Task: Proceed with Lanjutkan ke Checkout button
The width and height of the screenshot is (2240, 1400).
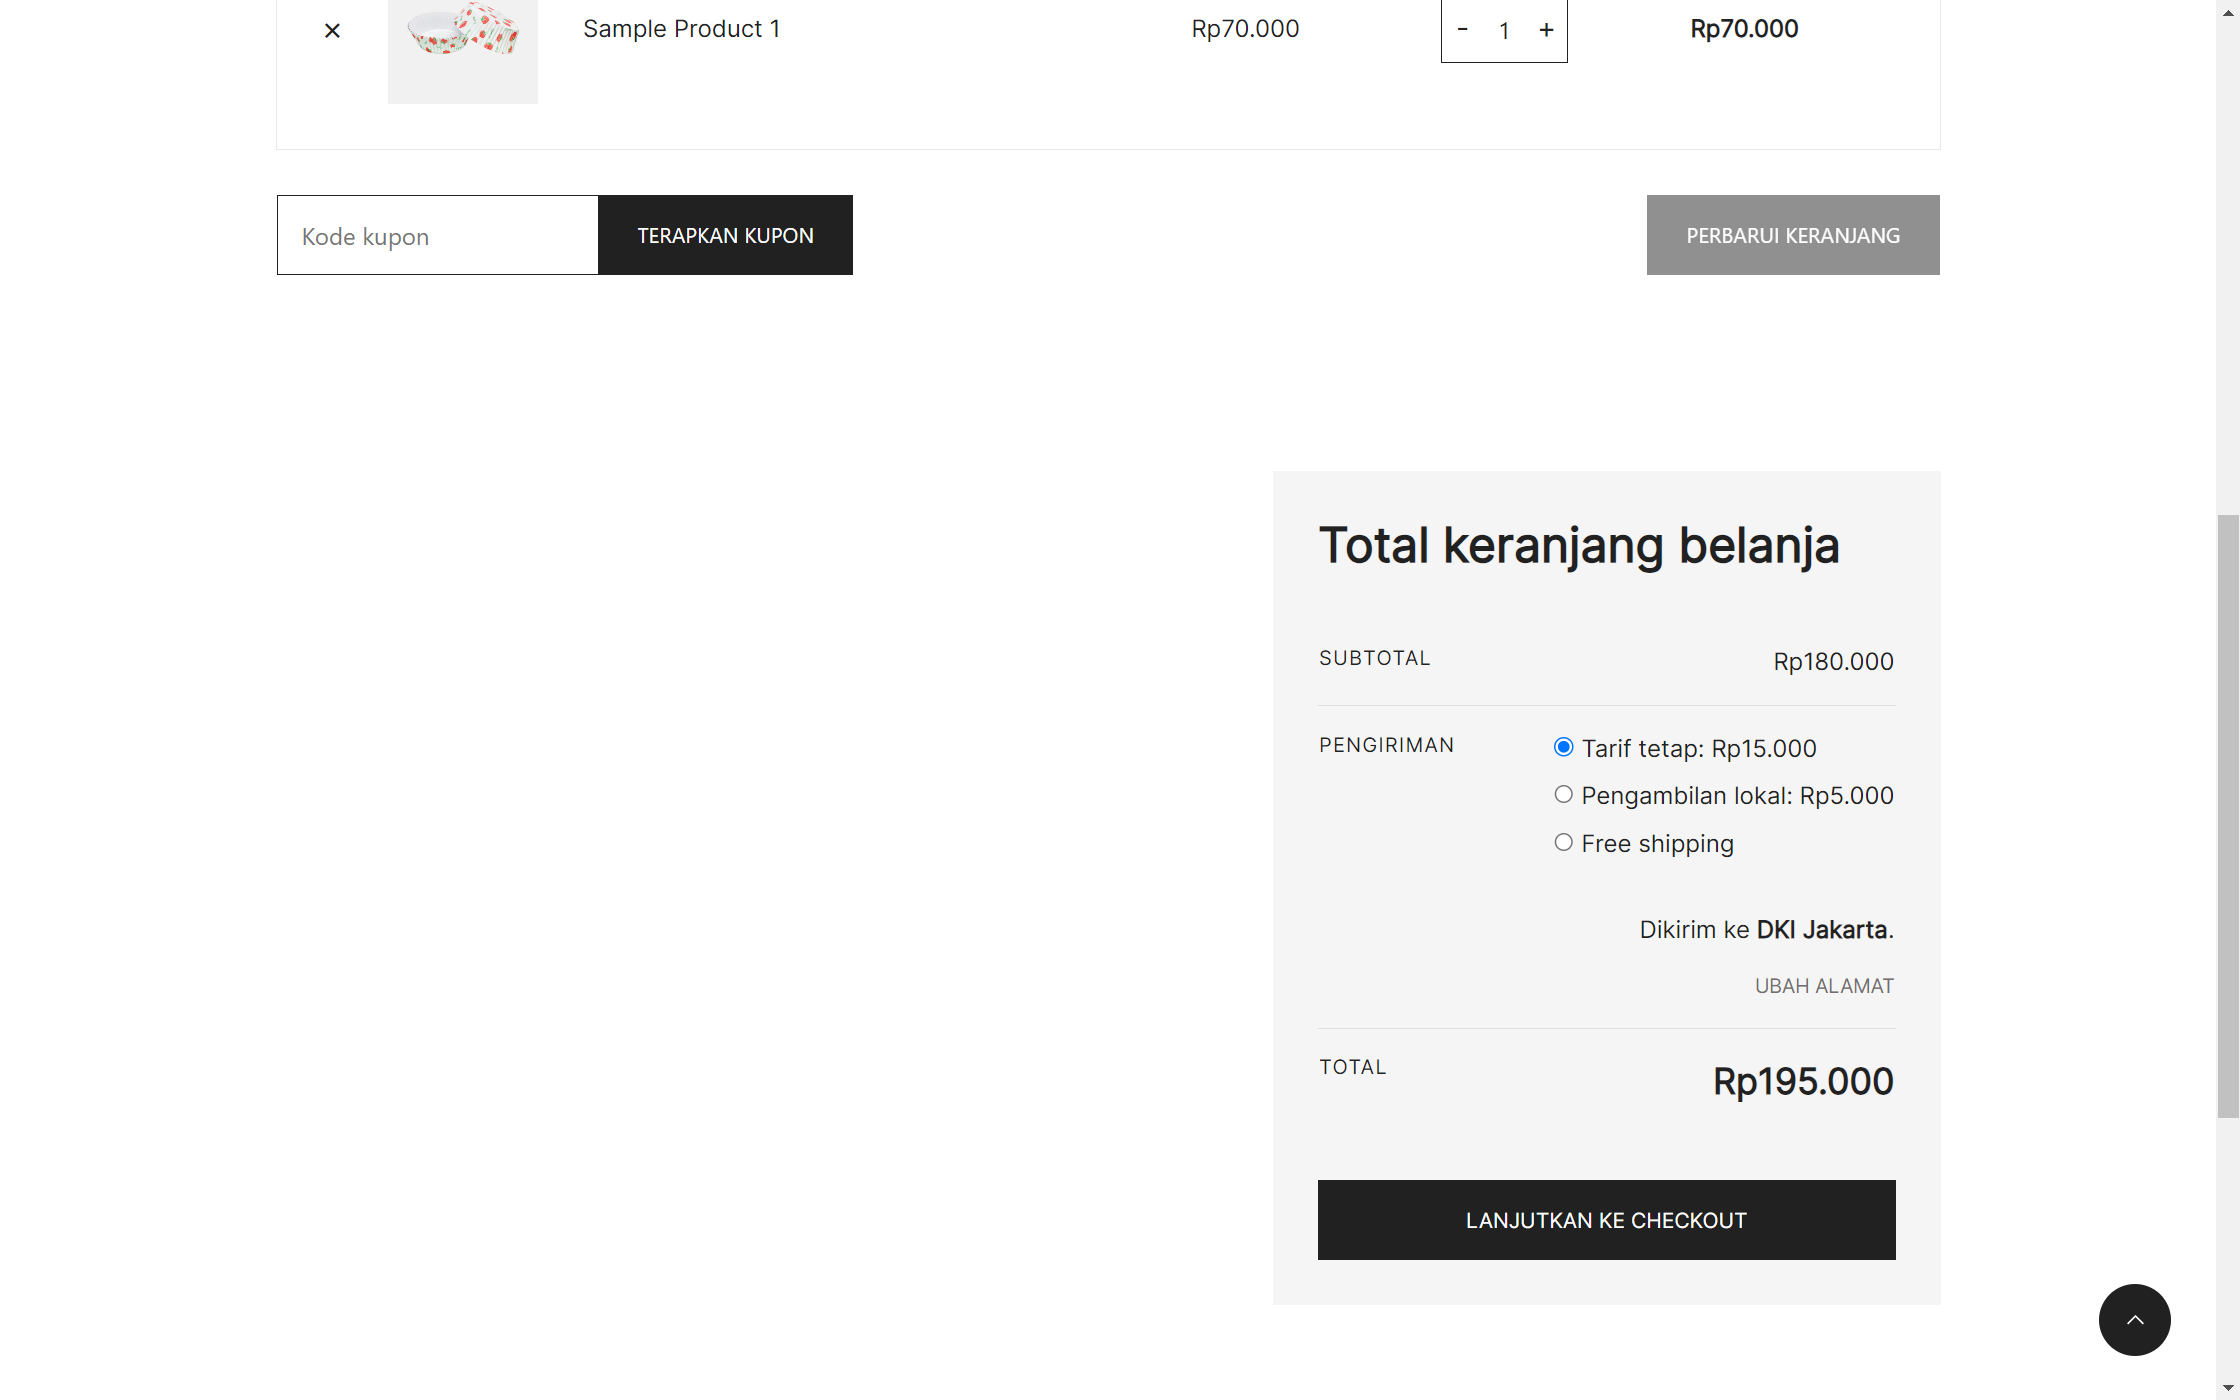Action: click(1606, 1220)
